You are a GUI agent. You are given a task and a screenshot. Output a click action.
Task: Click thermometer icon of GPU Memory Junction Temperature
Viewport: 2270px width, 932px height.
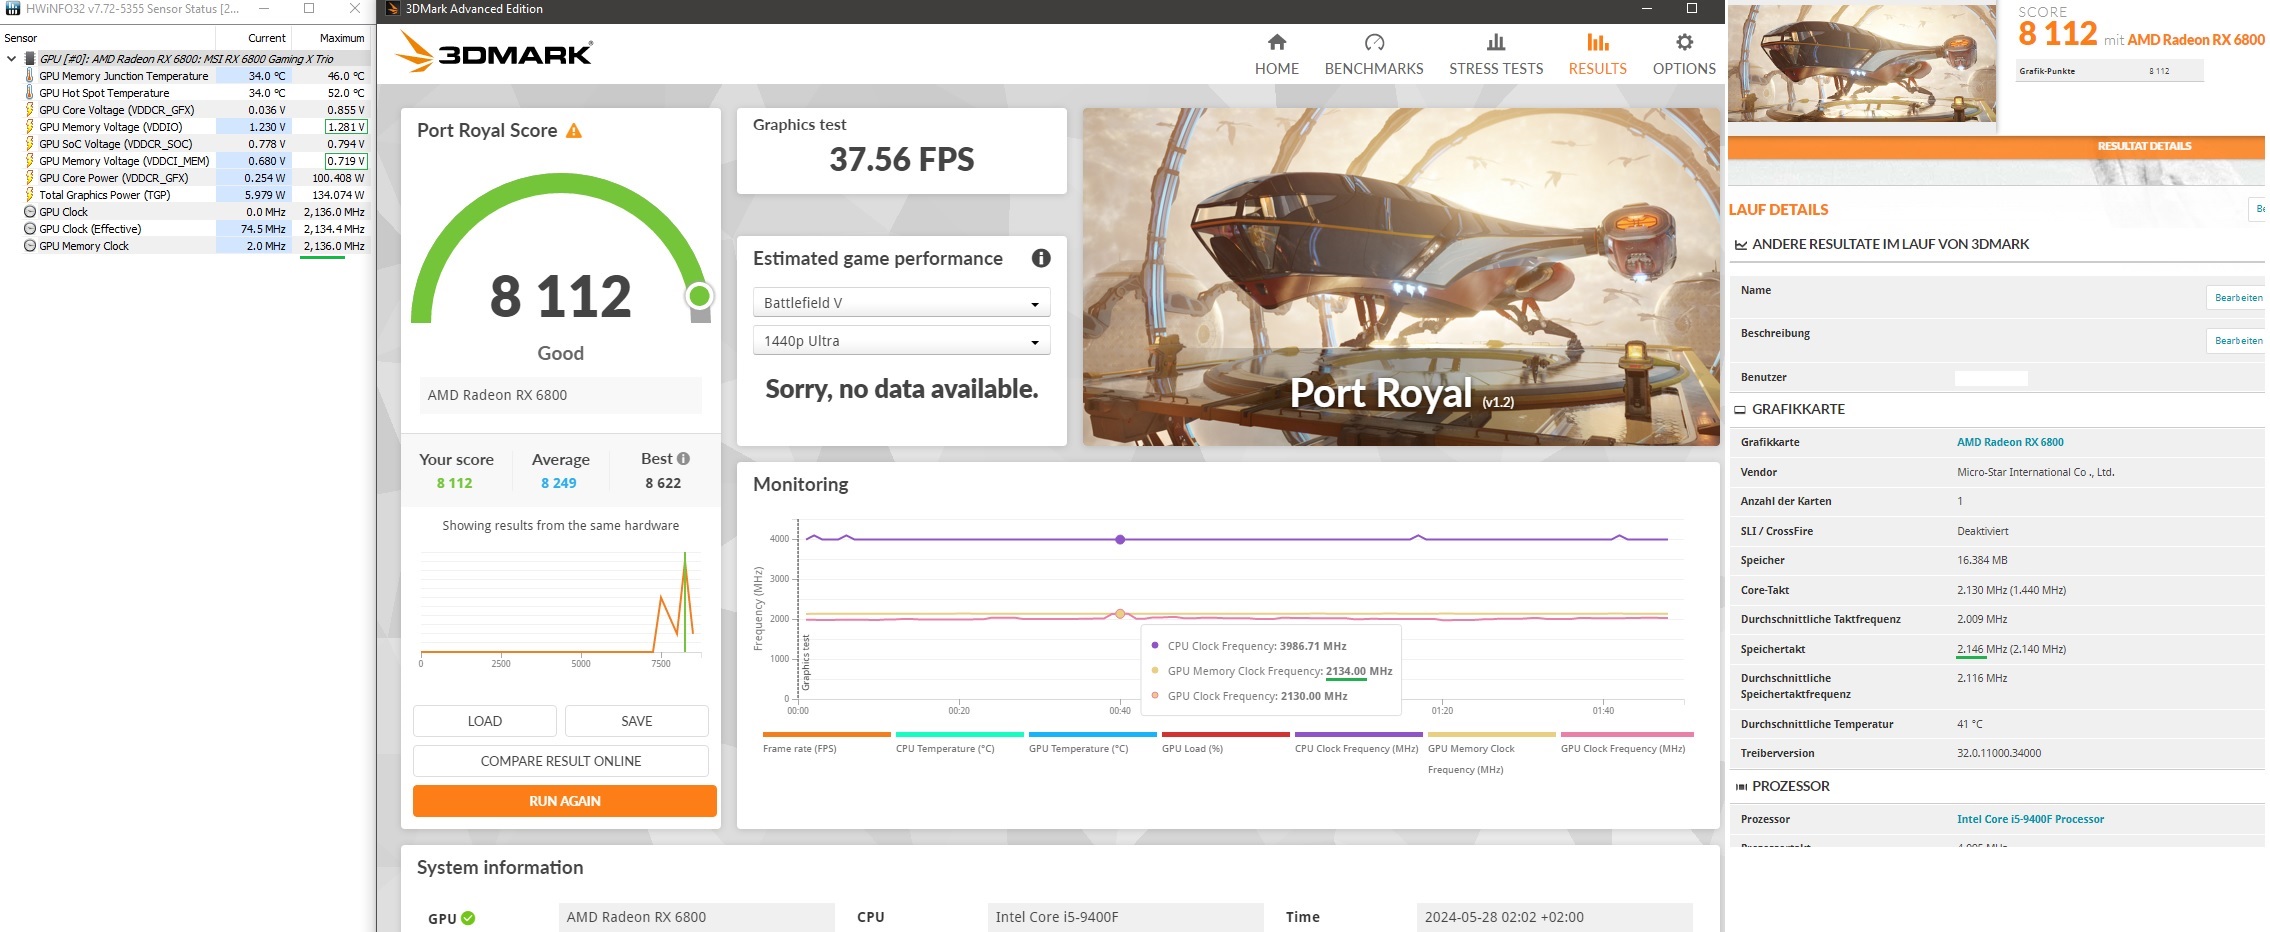[x=30, y=76]
